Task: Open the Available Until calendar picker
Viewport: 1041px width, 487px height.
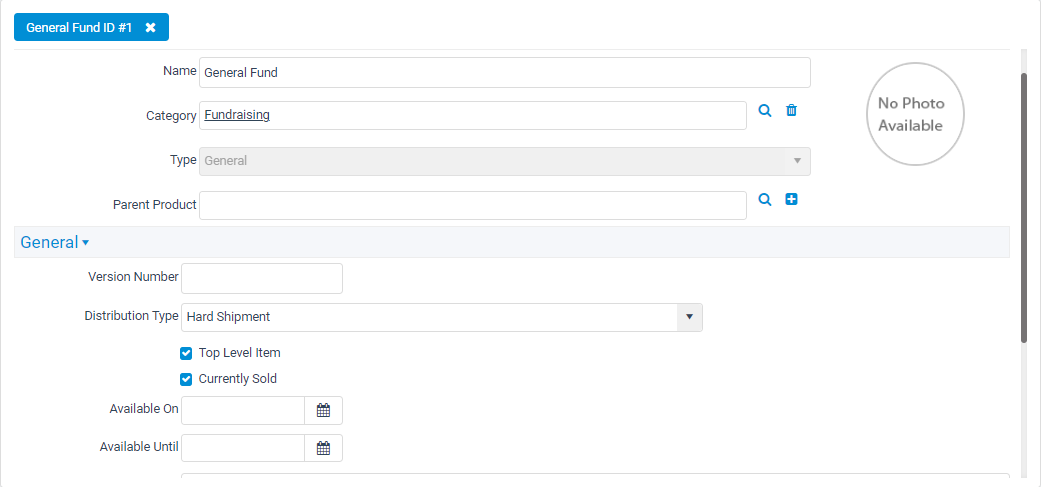Action: pos(323,449)
